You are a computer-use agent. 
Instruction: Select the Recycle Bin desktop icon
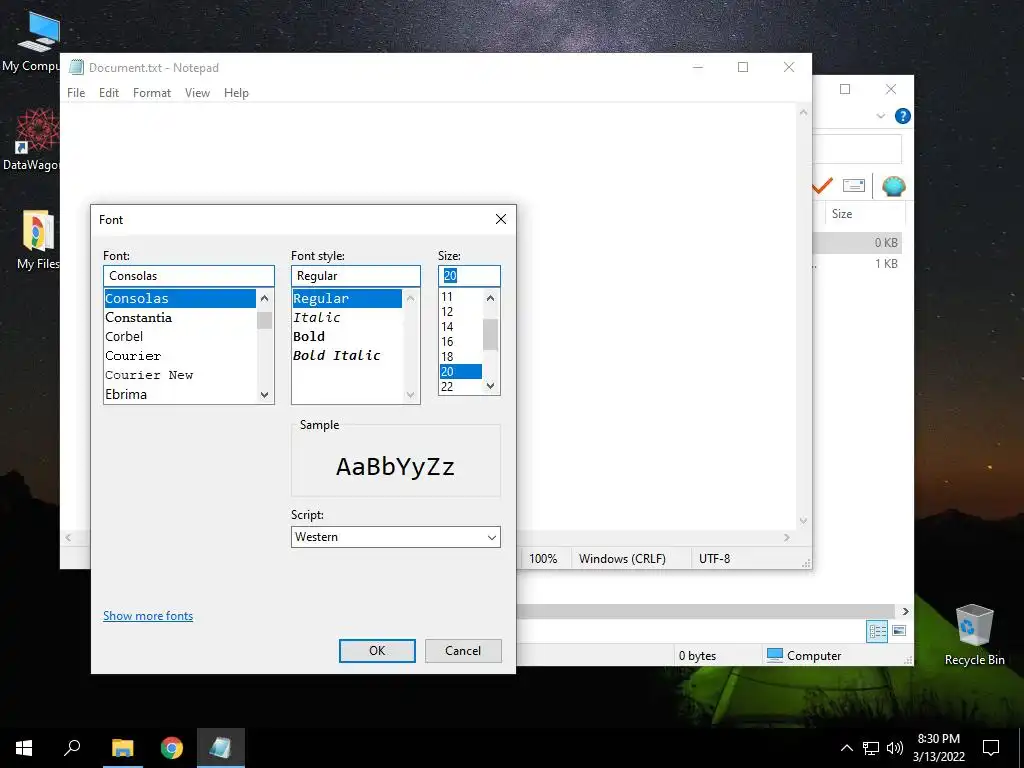coord(974,635)
